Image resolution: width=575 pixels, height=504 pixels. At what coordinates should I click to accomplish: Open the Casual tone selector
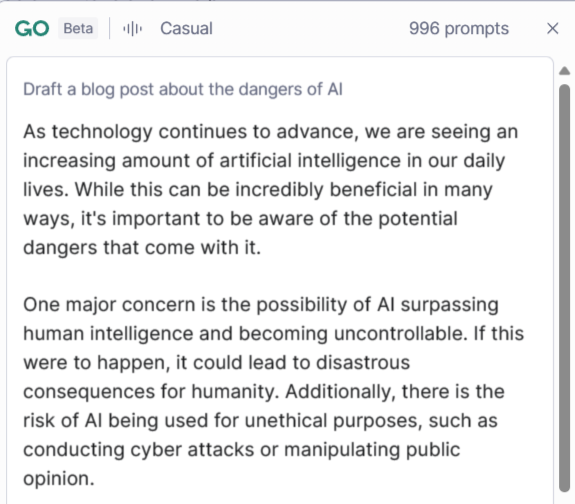pyautogui.click(x=186, y=29)
